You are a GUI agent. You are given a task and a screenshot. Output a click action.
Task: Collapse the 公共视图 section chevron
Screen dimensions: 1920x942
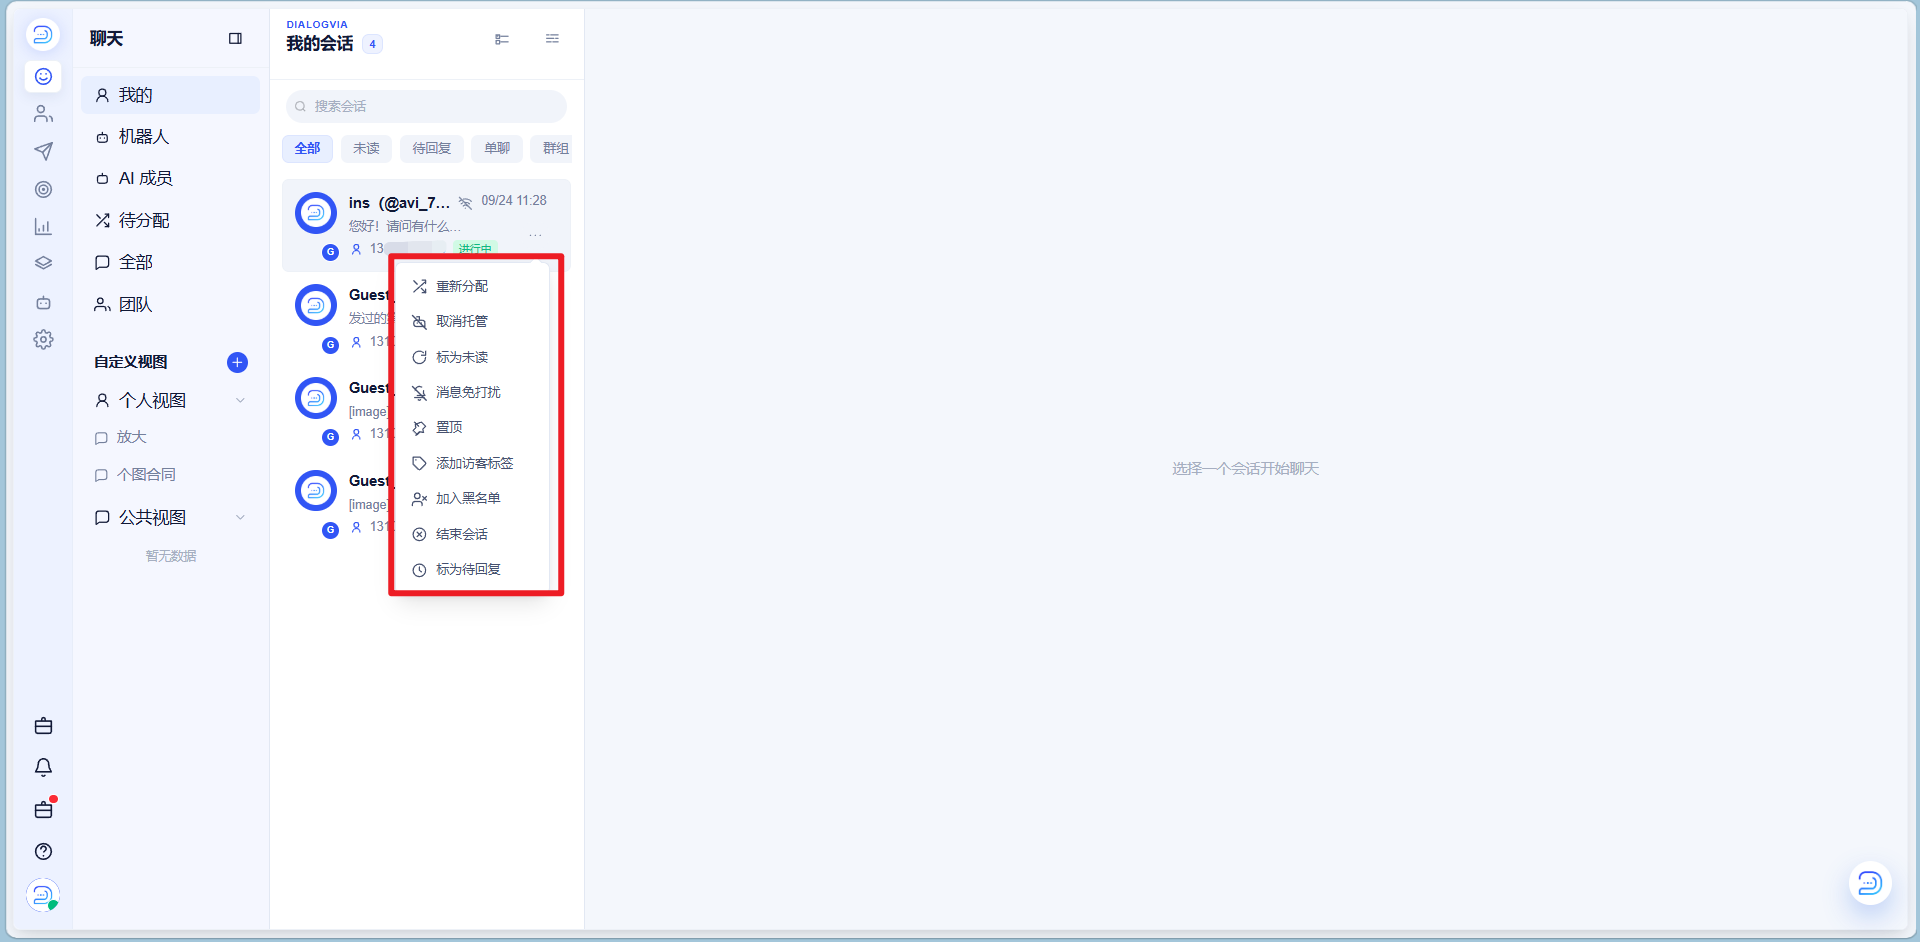[x=240, y=517]
